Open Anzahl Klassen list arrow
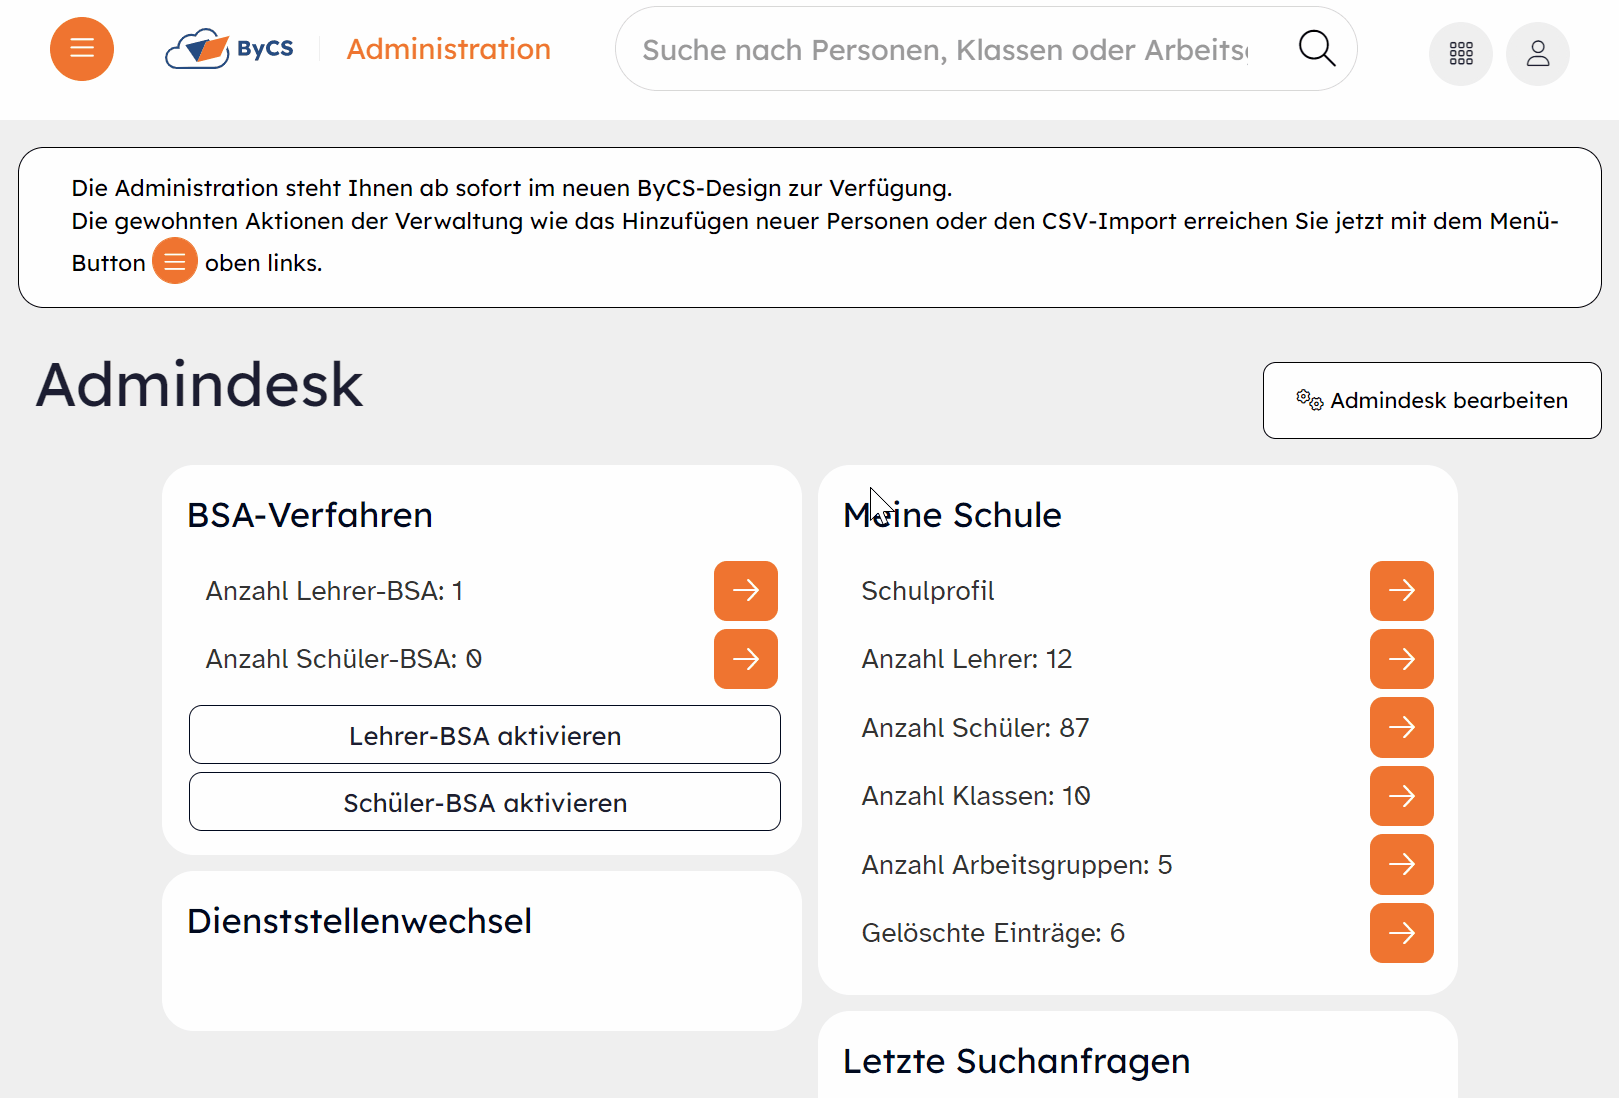 1401,796
